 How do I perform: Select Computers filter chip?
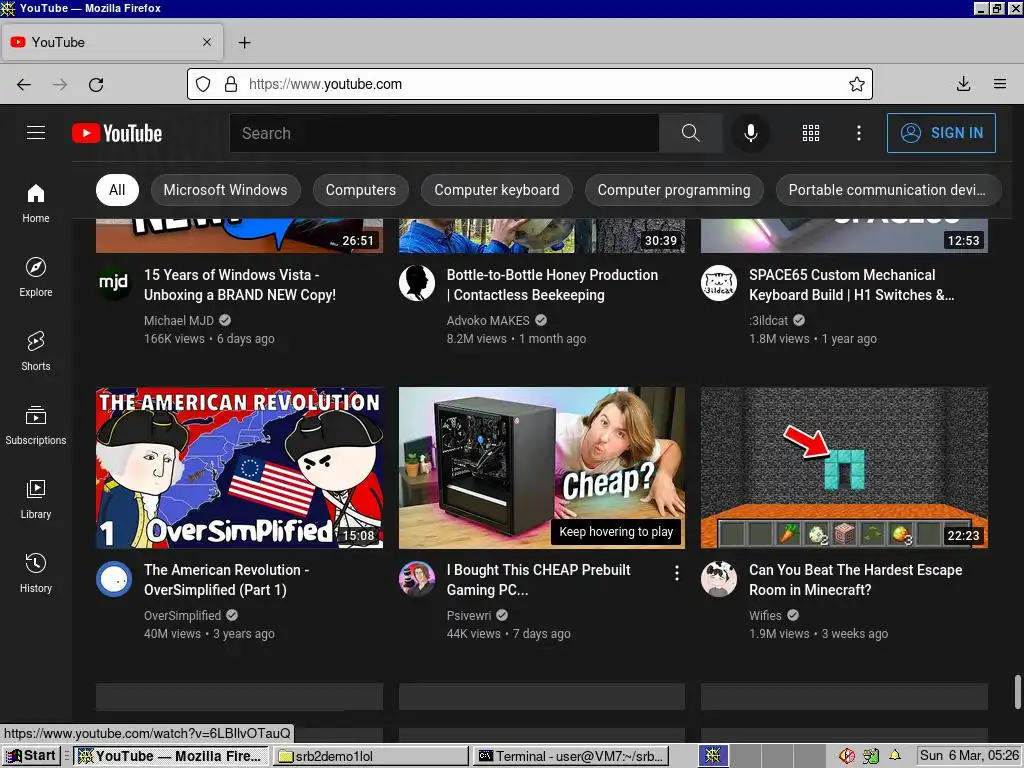coord(360,190)
